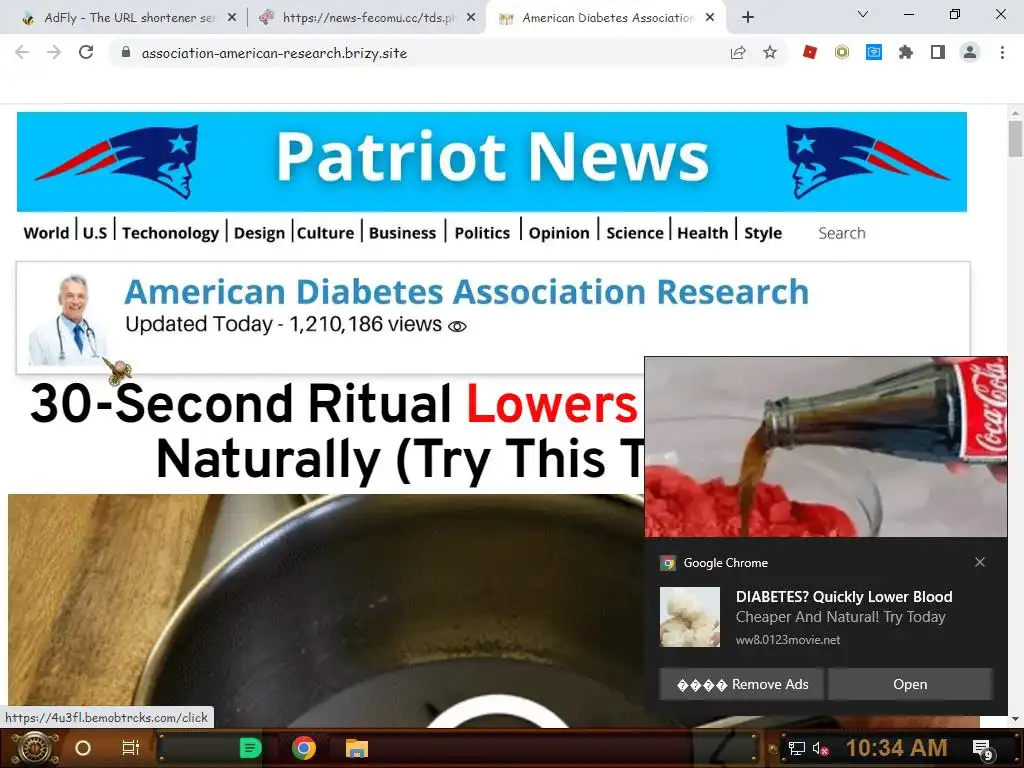
Task: Open the red Roblox-style extension icon
Action: (810, 52)
